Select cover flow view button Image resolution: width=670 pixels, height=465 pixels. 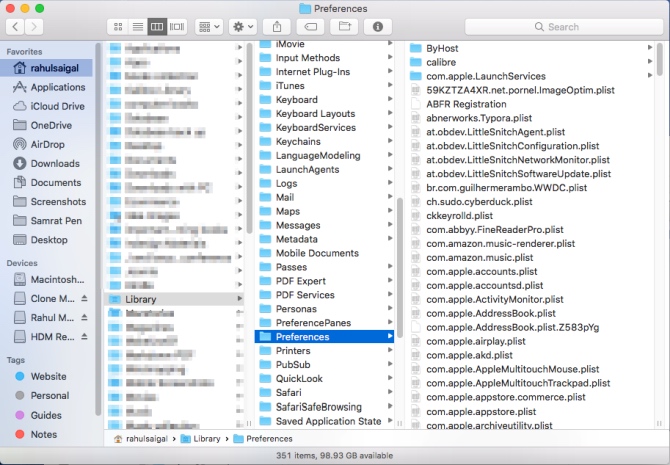click(x=177, y=26)
